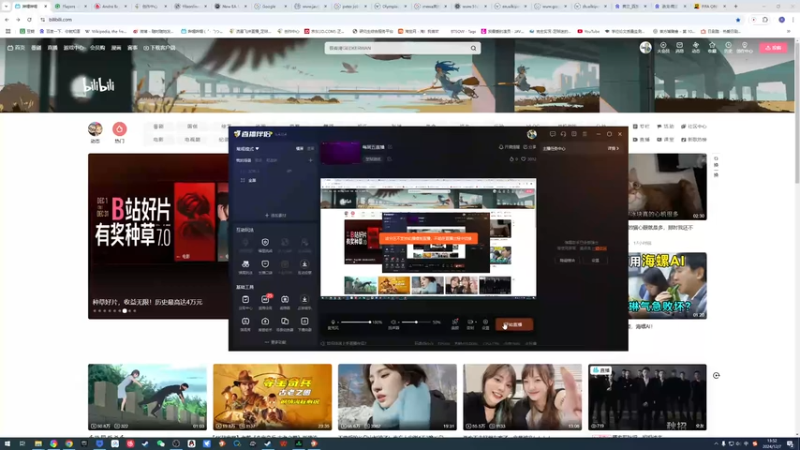Open the message icon in Livehime title bar

click(x=553, y=134)
